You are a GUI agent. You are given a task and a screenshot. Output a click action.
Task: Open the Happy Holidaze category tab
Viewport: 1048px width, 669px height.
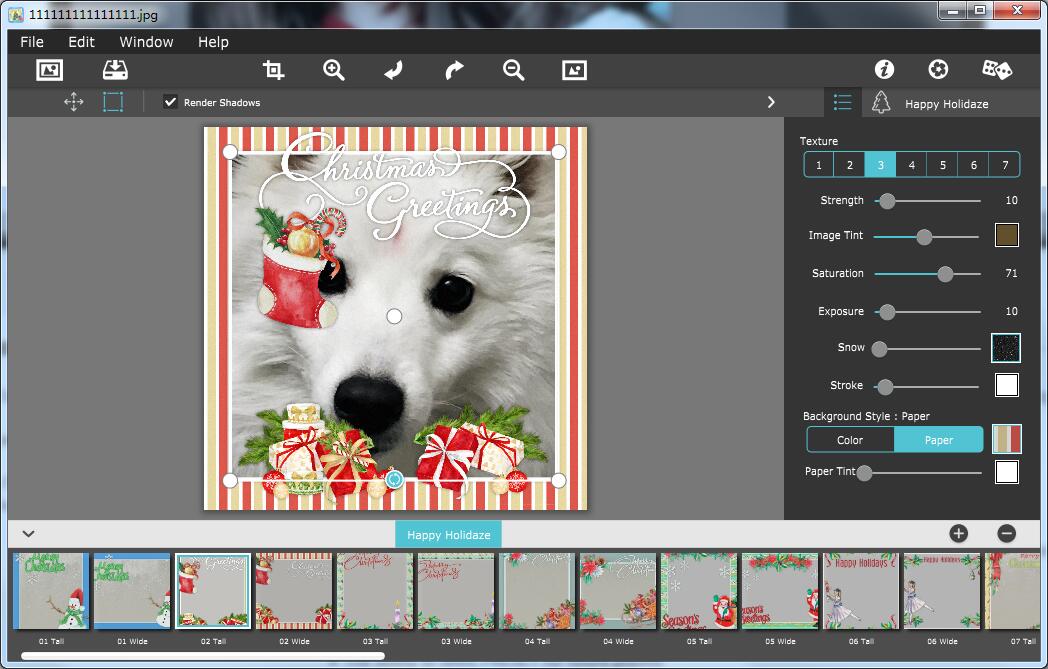(448, 534)
